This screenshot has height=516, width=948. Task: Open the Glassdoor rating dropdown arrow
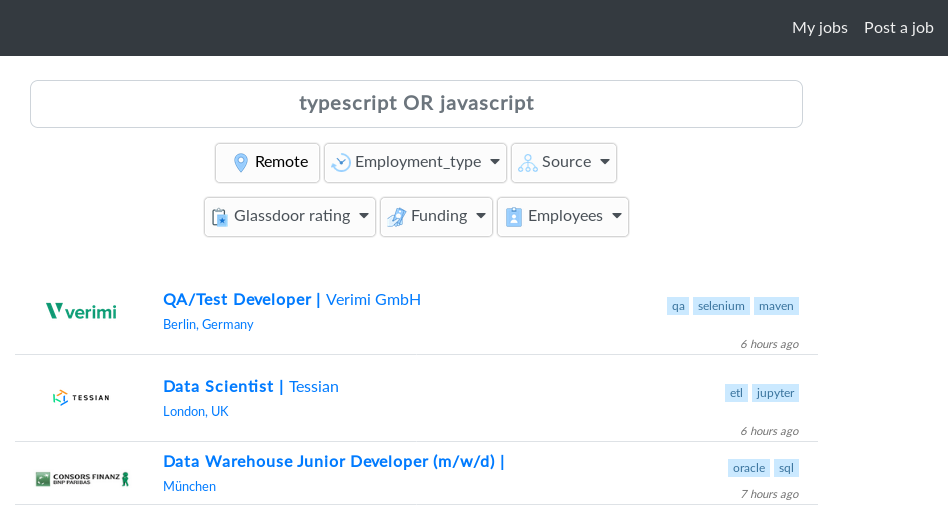364,217
